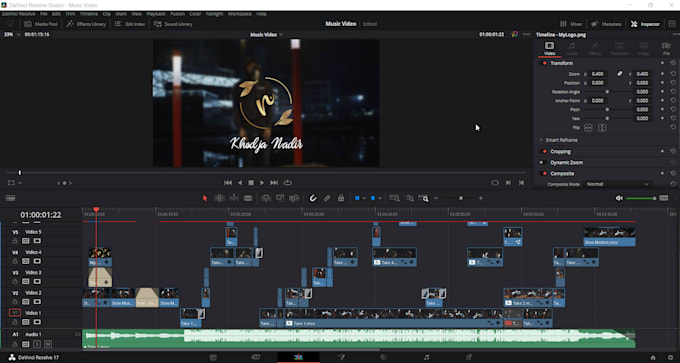Screen dimensions: 680x363
Task: Reset the Zoom parameter
Action: (x=672, y=74)
